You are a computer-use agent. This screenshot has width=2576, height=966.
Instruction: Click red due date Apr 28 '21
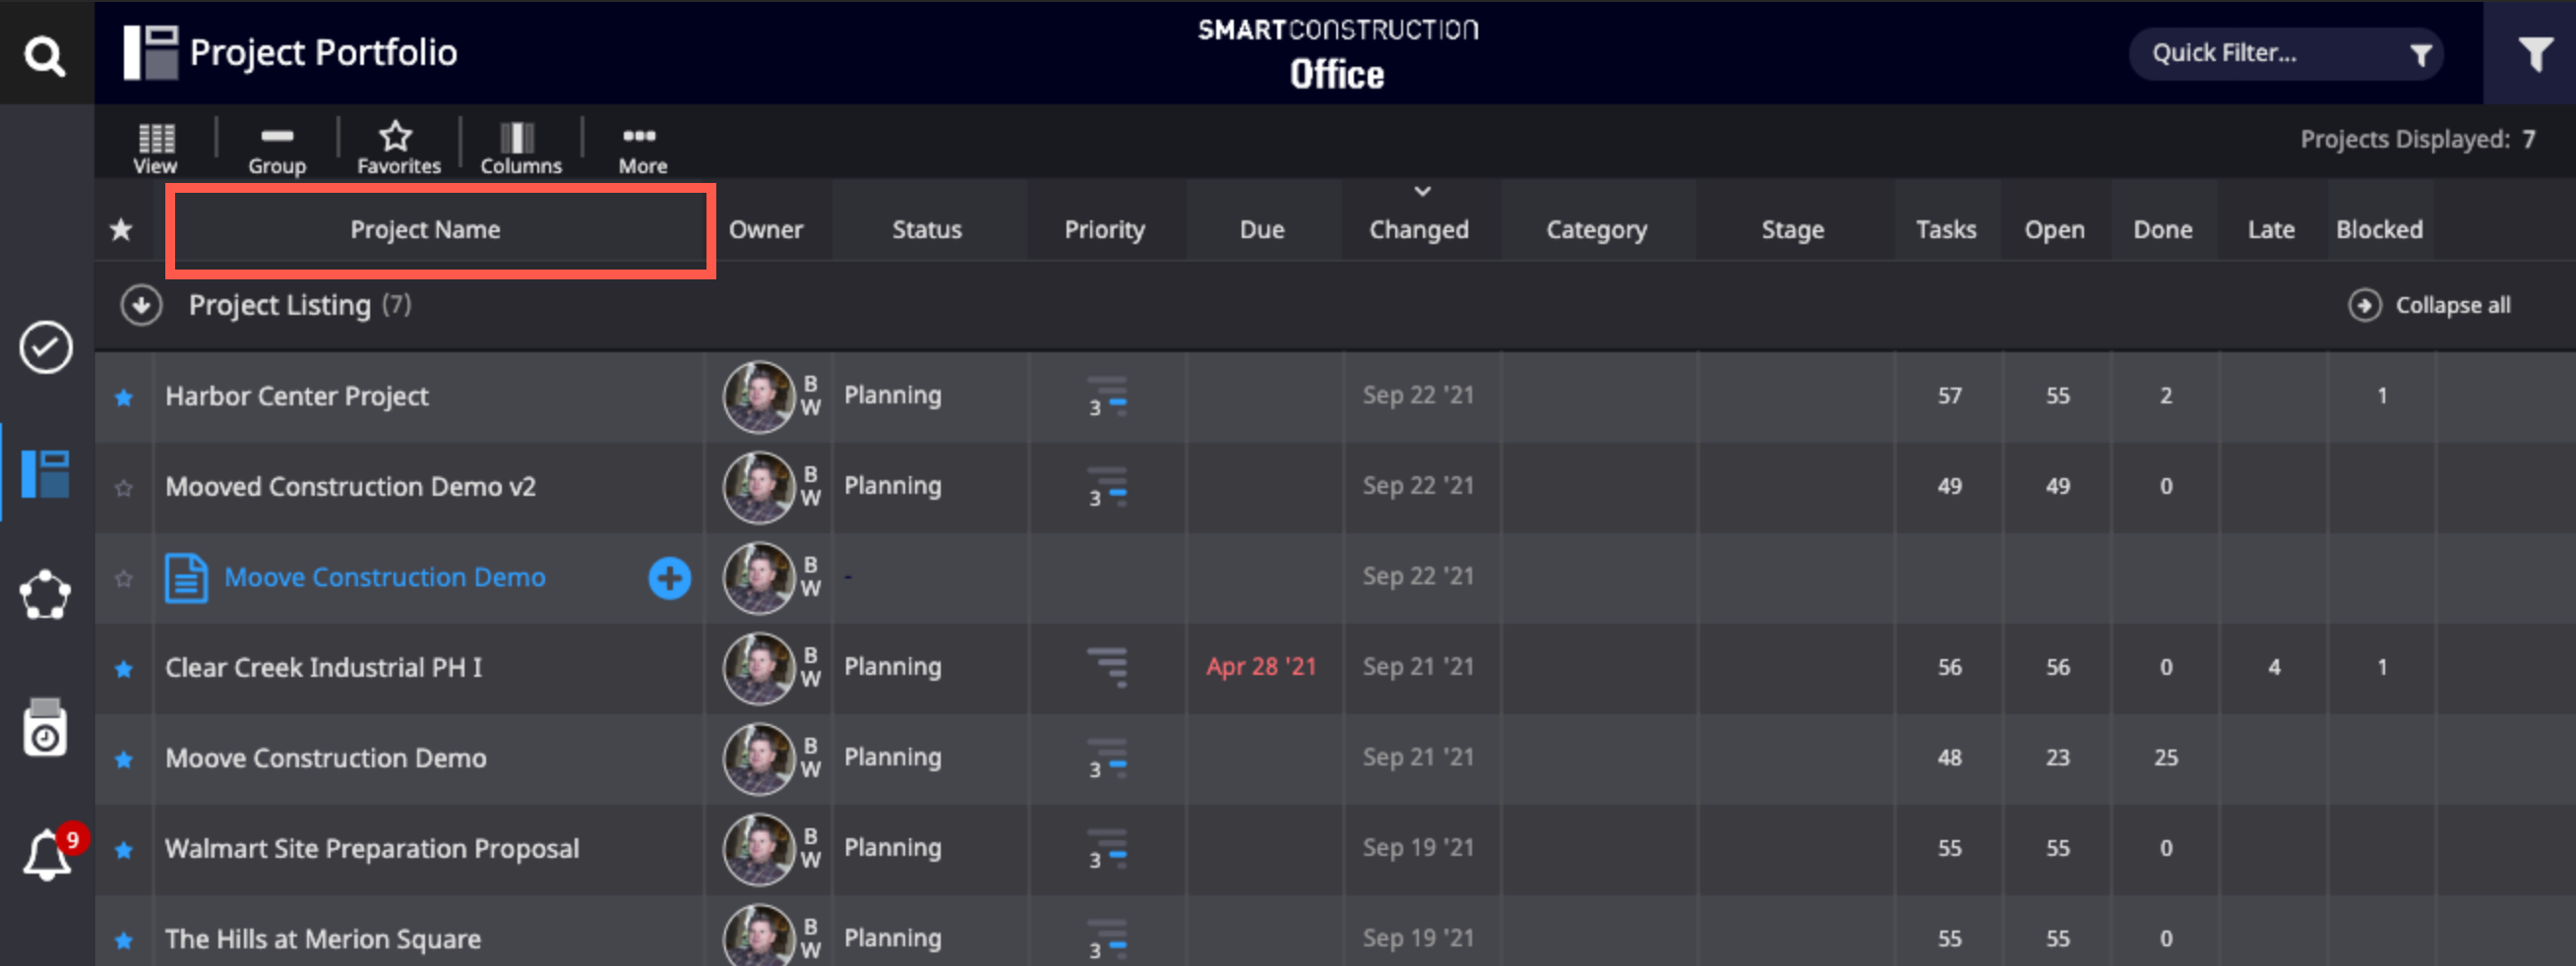(1261, 666)
